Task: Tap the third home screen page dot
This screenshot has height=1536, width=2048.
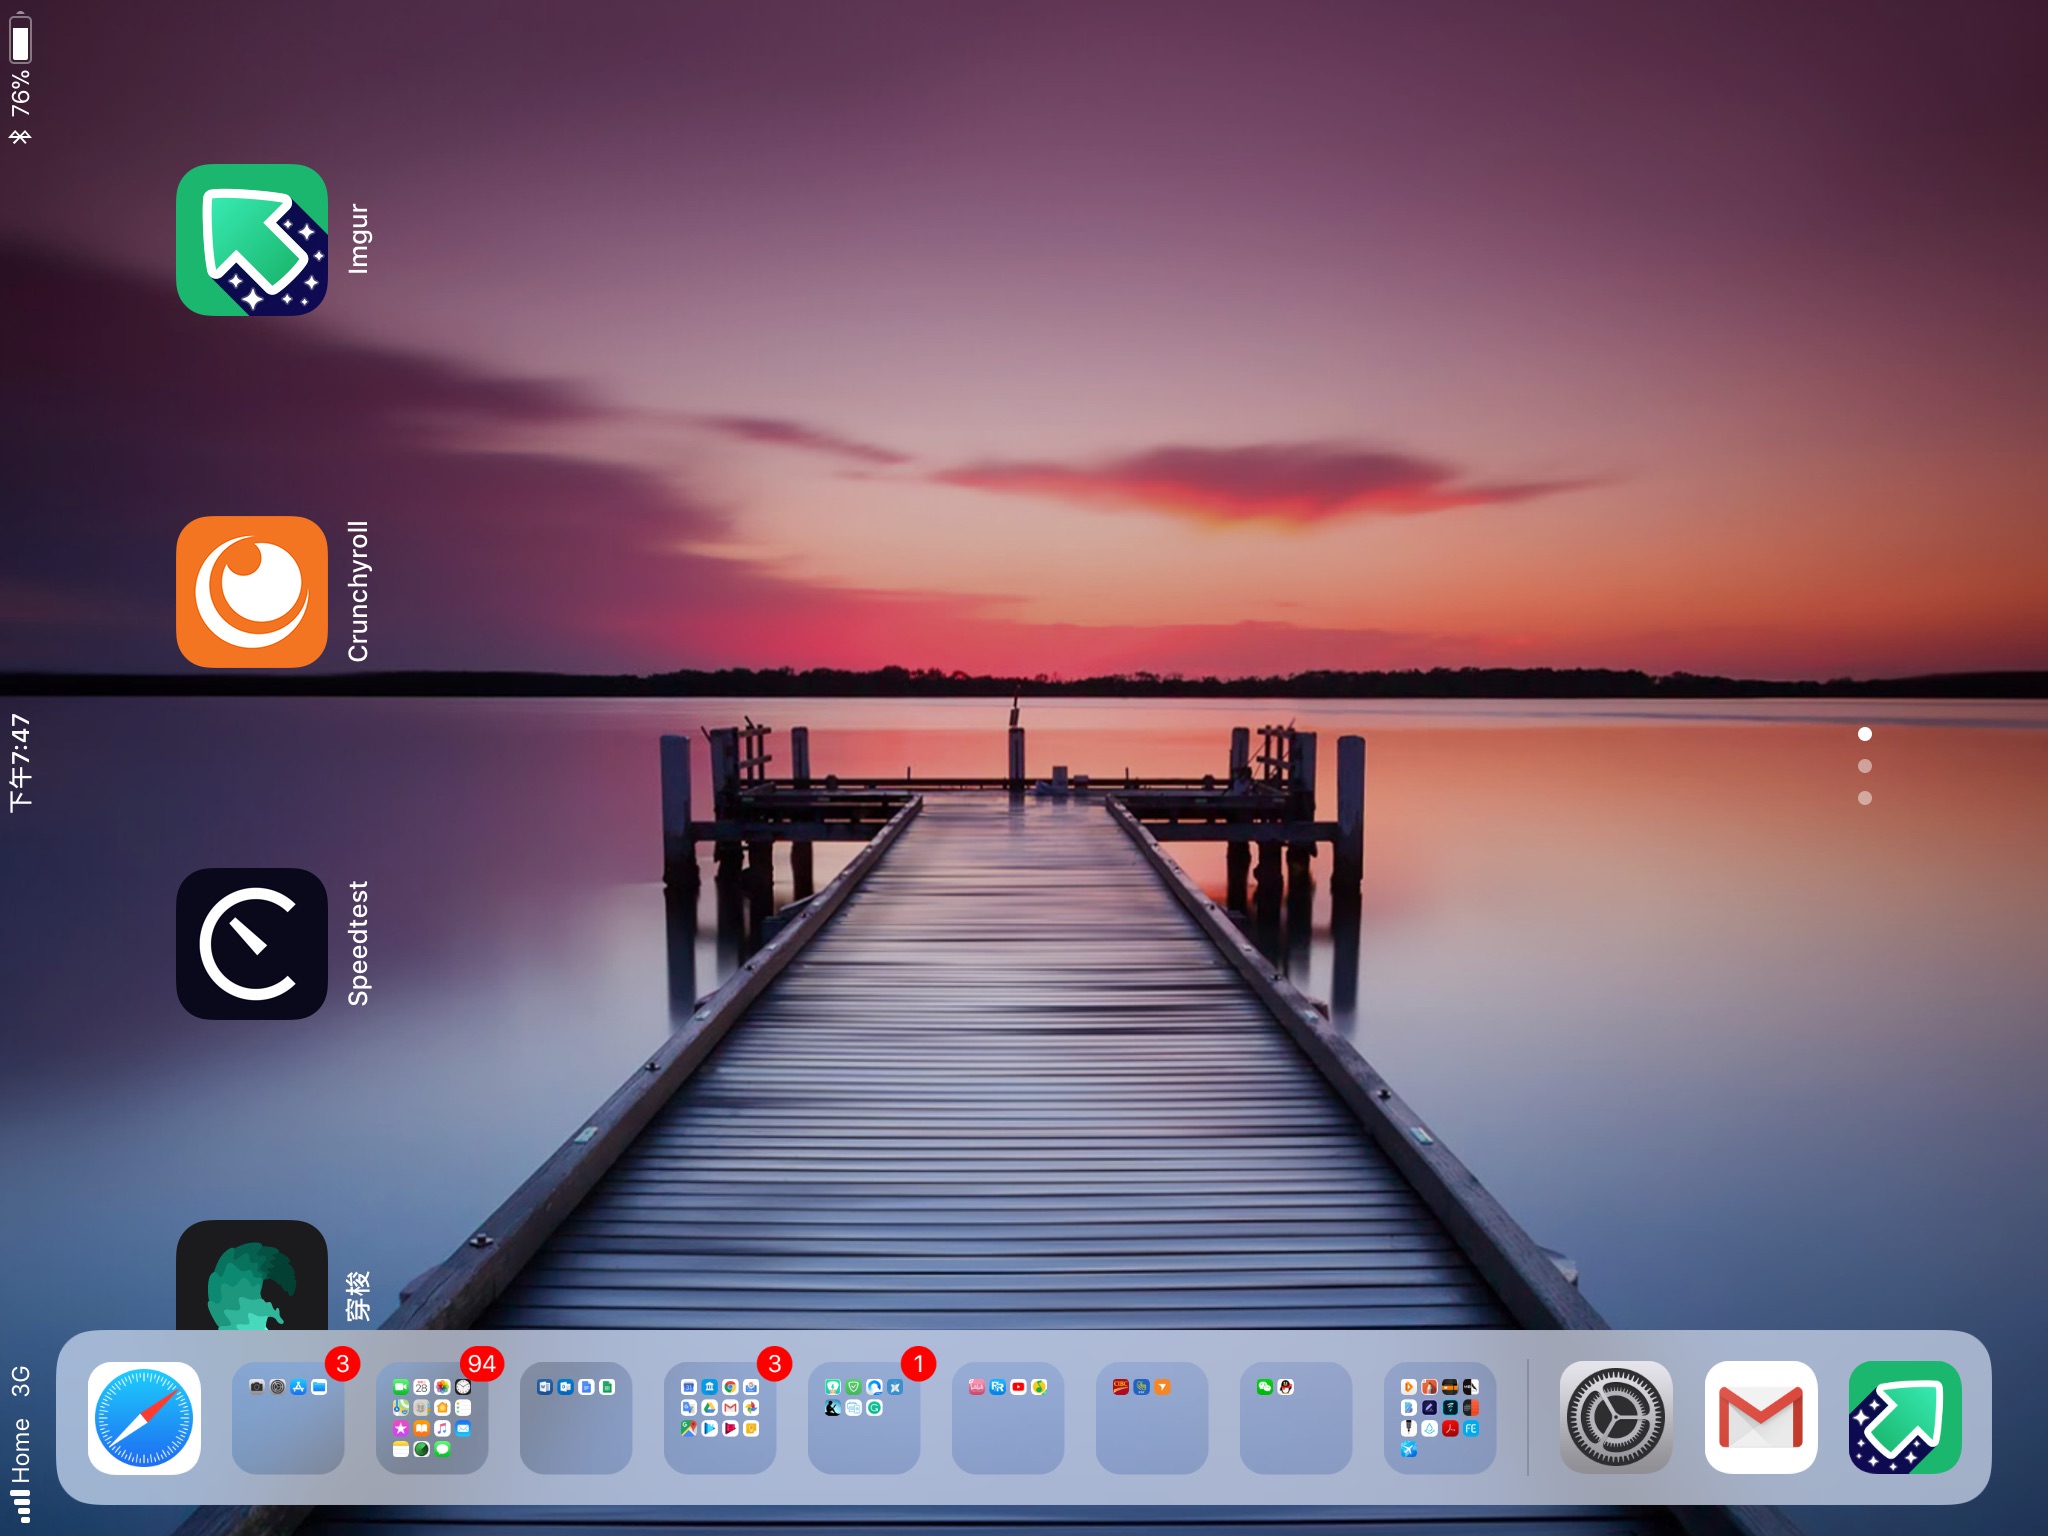Action: click(1864, 798)
